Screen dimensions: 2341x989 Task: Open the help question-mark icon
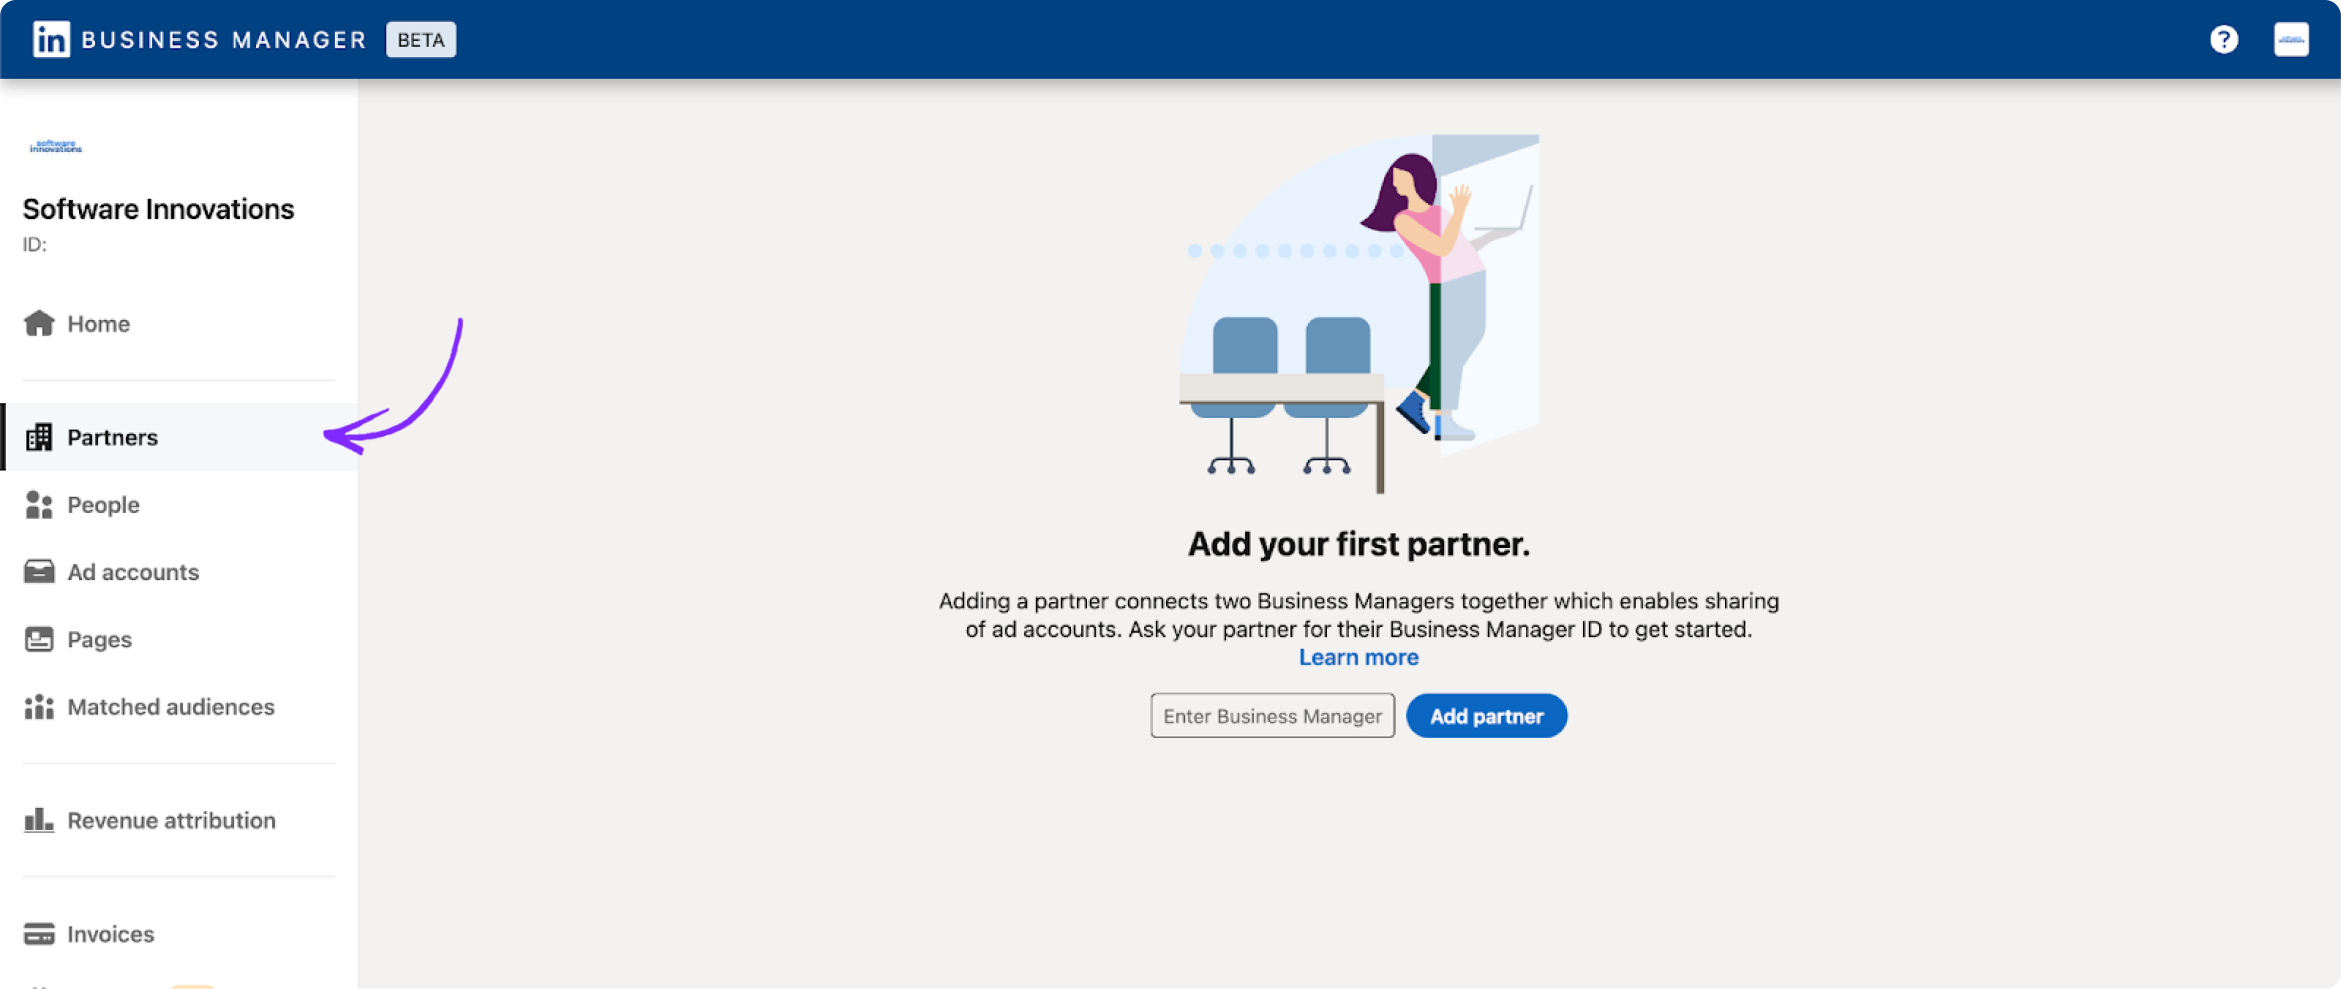pyautogui.click(x=2224, y=39)
